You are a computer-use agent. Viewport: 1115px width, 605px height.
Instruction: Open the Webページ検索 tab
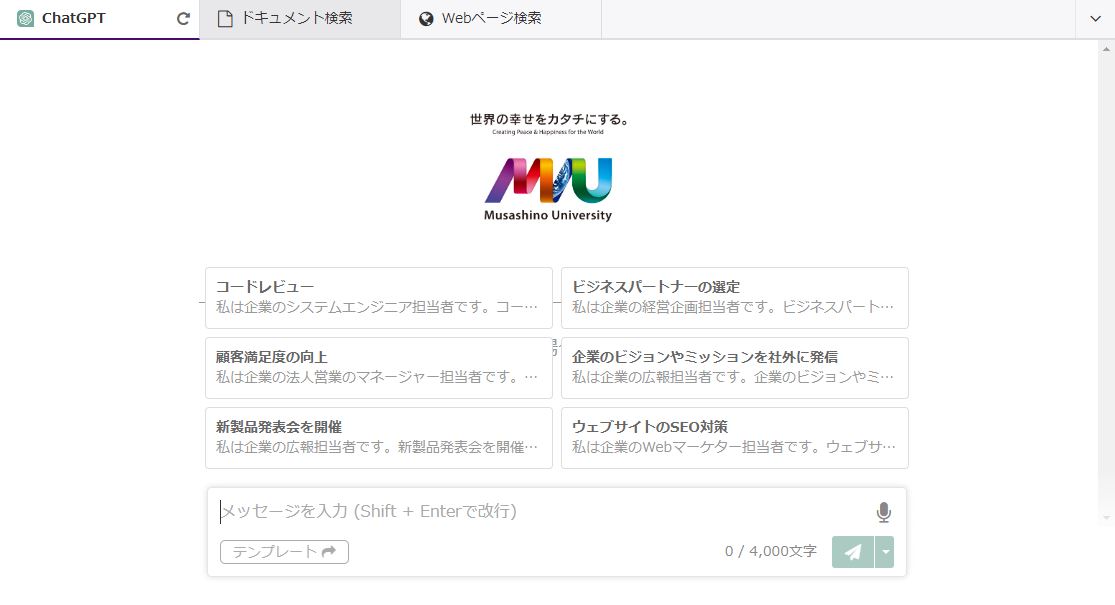click(501, 18)
